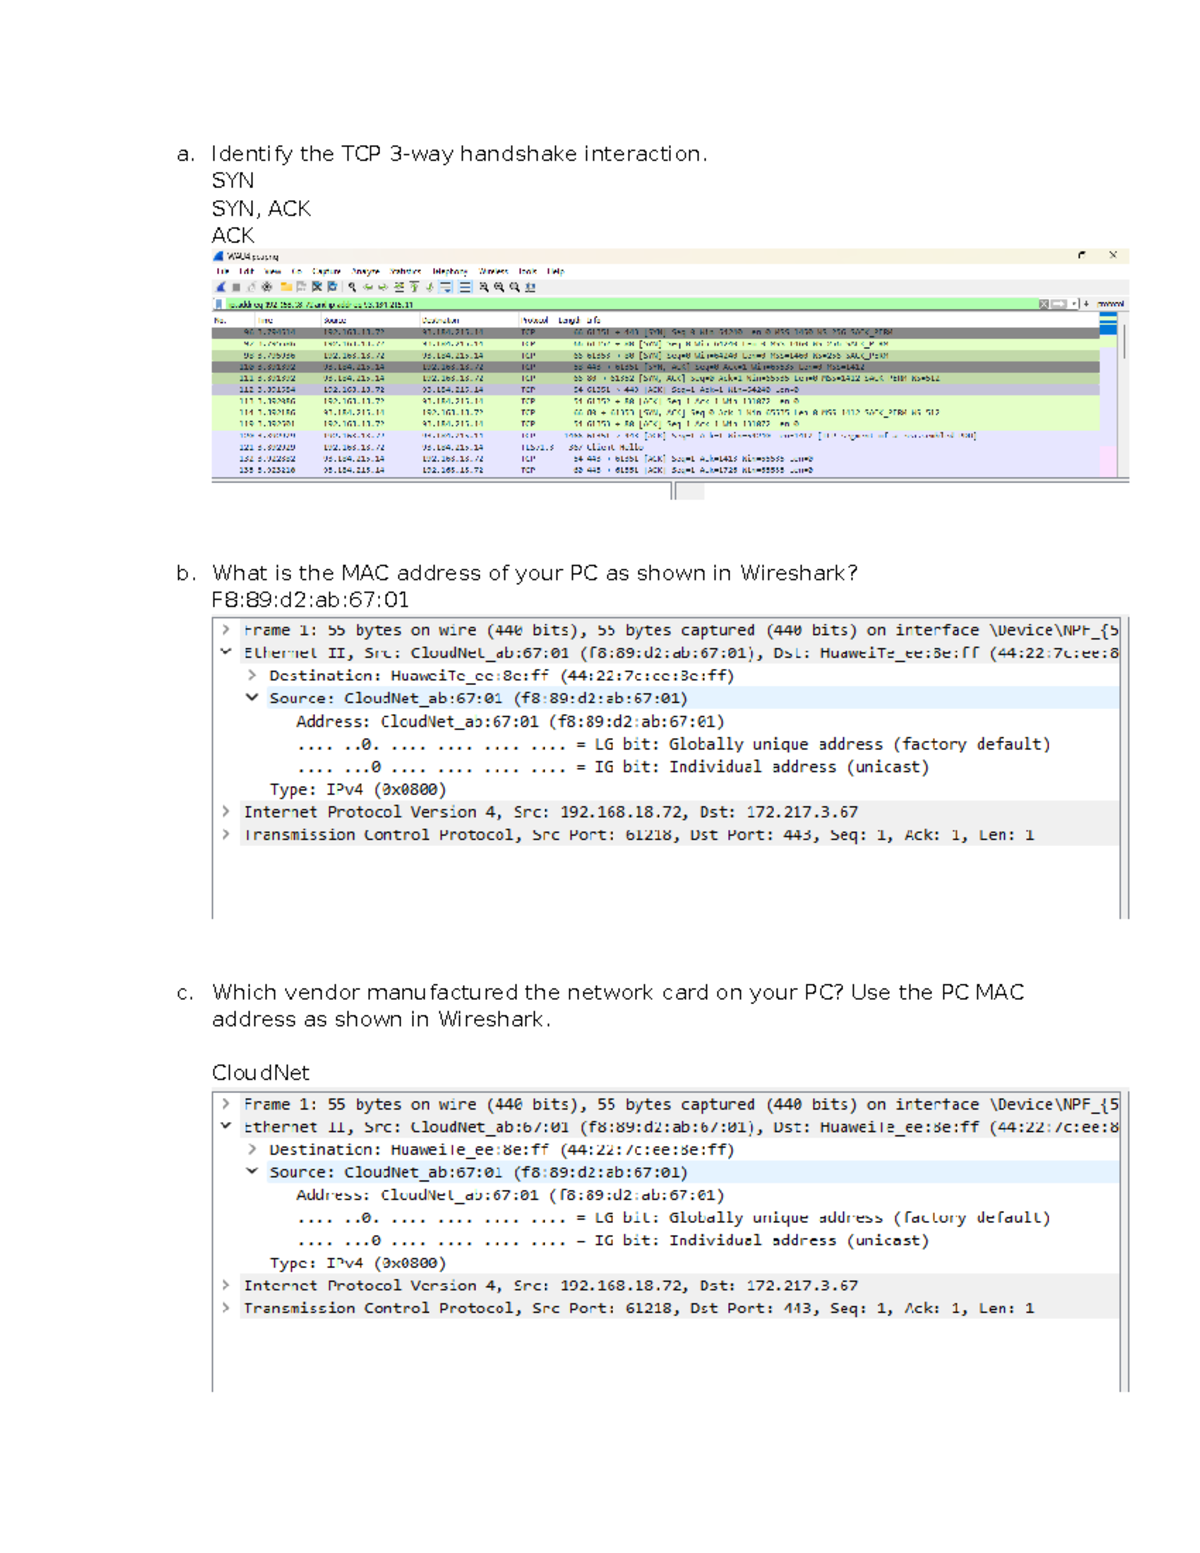1200x1553 pixels.
Task: Toggle the Colorize packet list icon
Action: click(465, 287)
